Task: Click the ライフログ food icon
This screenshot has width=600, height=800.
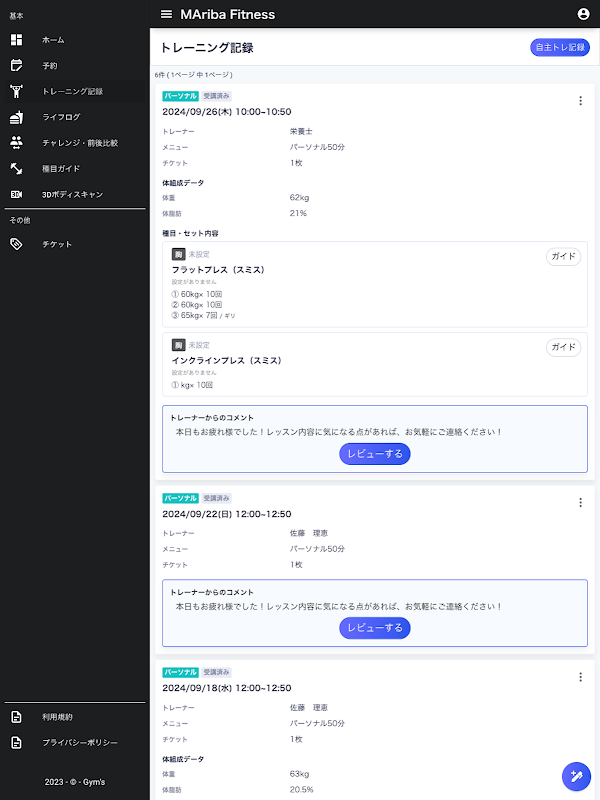Action: (16, 117)
